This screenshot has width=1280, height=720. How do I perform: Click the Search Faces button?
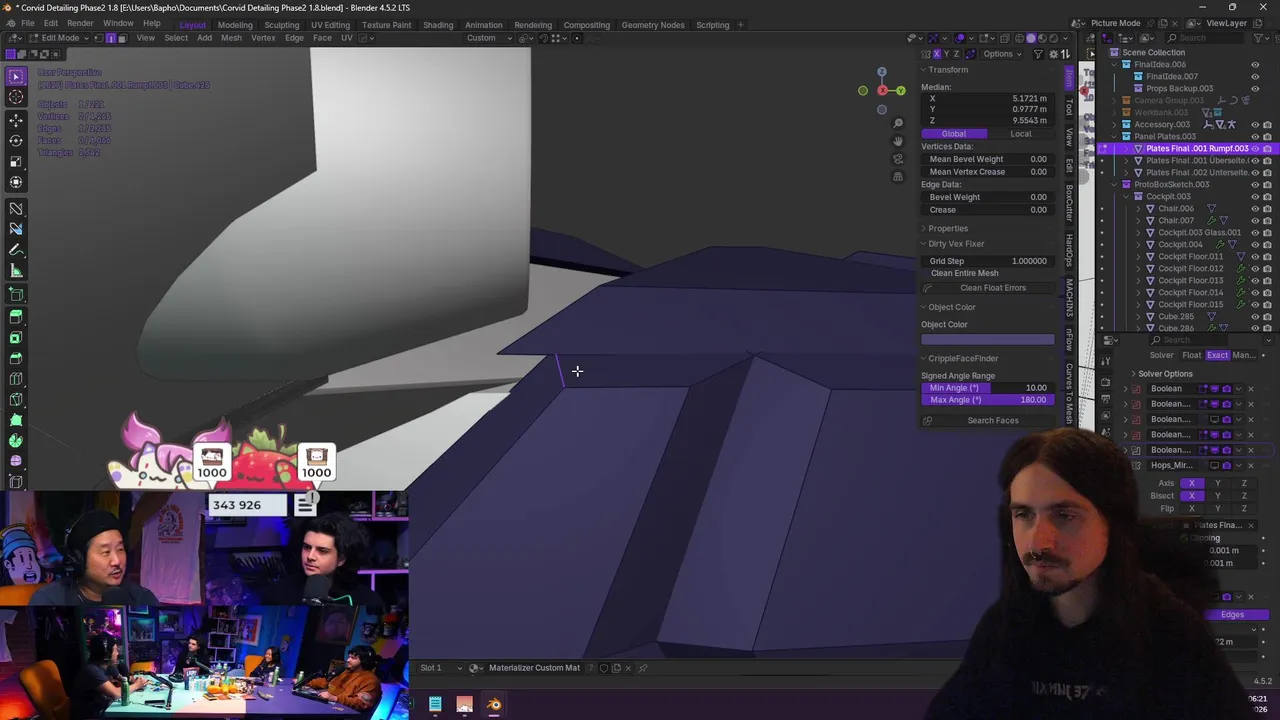pos(987,420)
